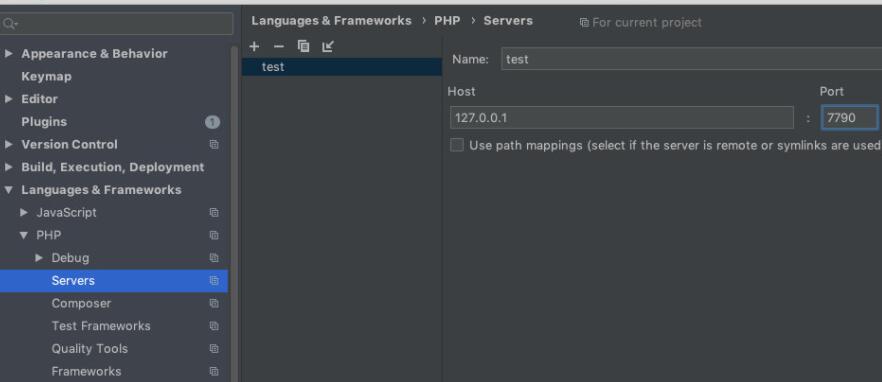This screenshot has width=882, height=382.
Task: Copy the selected server configuration
Action: pyautogui.click(x=303, y=46)
